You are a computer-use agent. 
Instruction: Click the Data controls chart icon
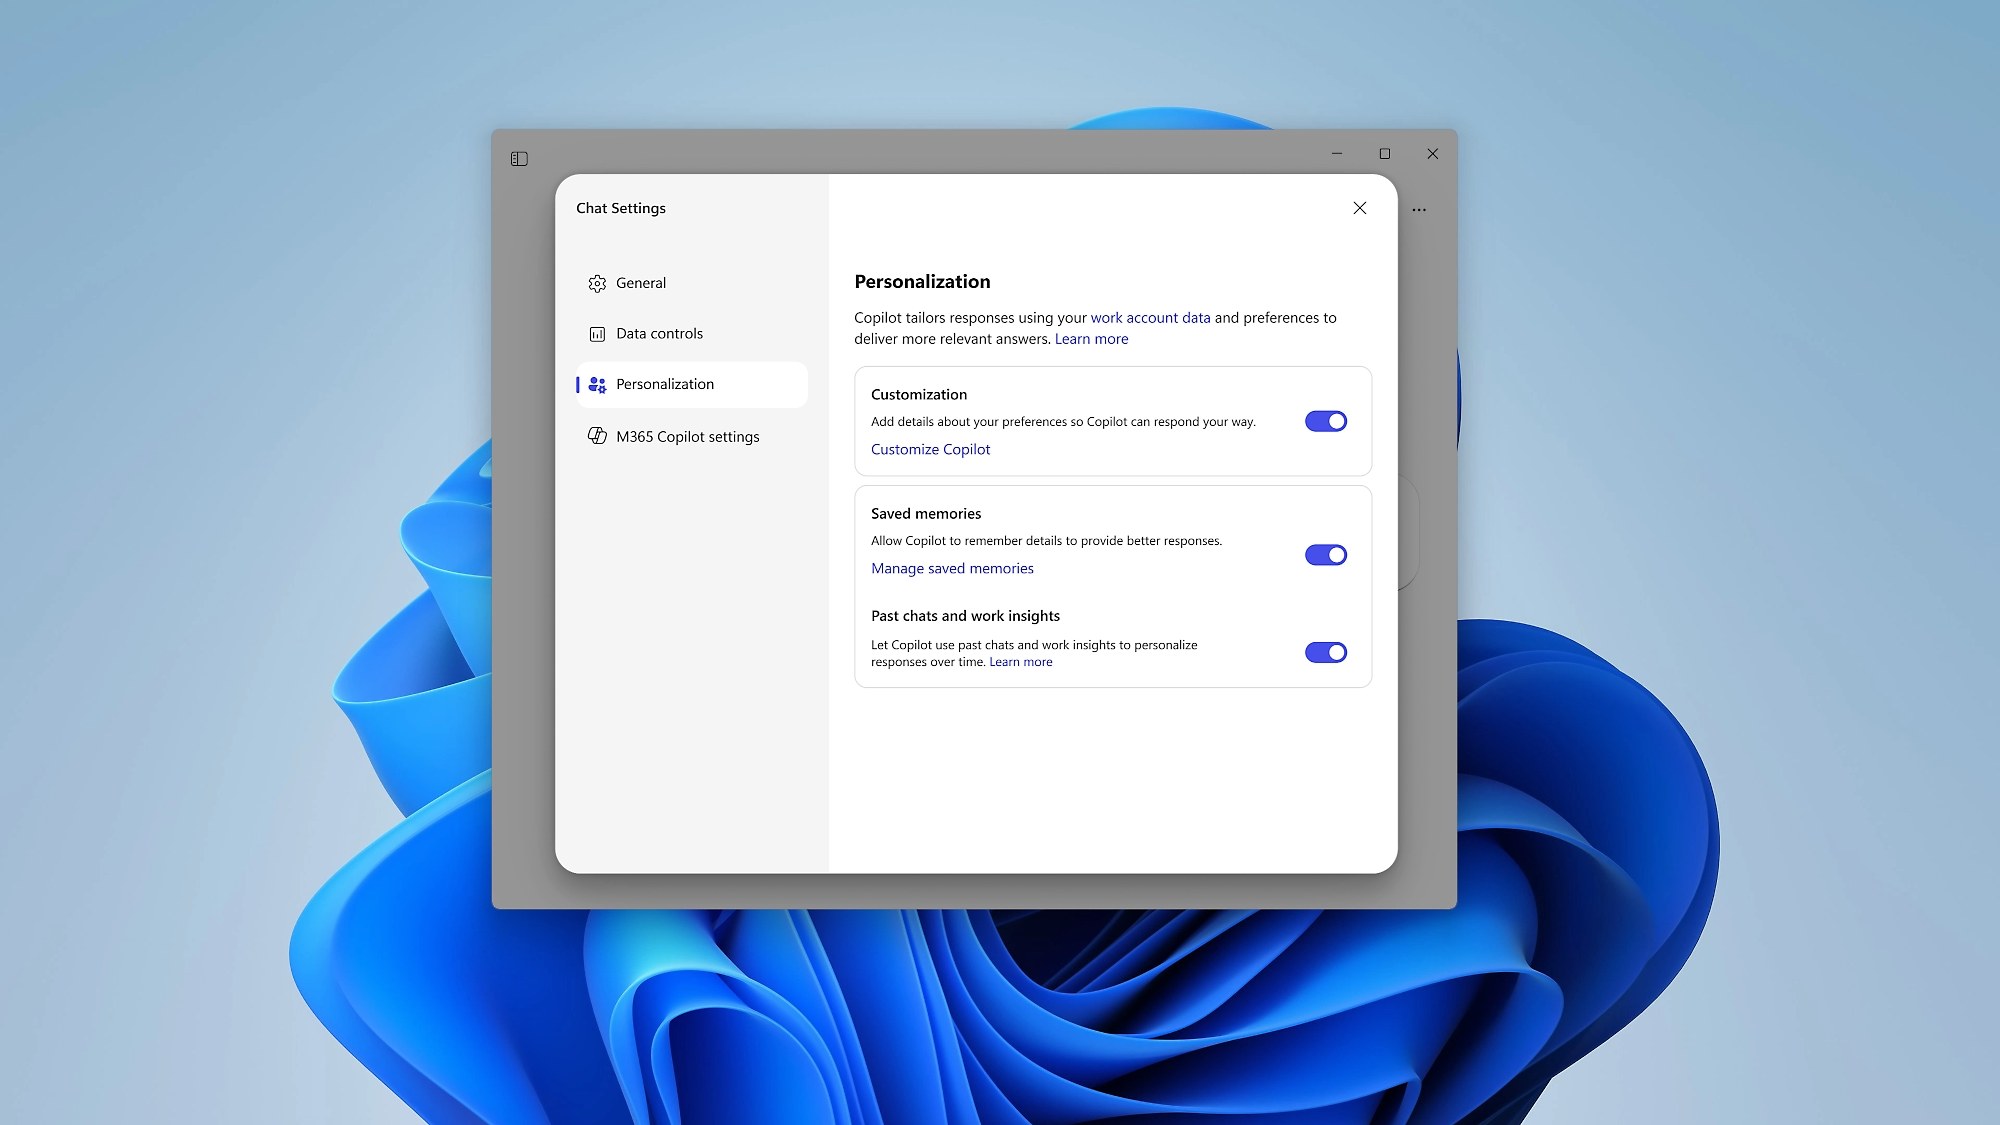[x=597, y=334]
